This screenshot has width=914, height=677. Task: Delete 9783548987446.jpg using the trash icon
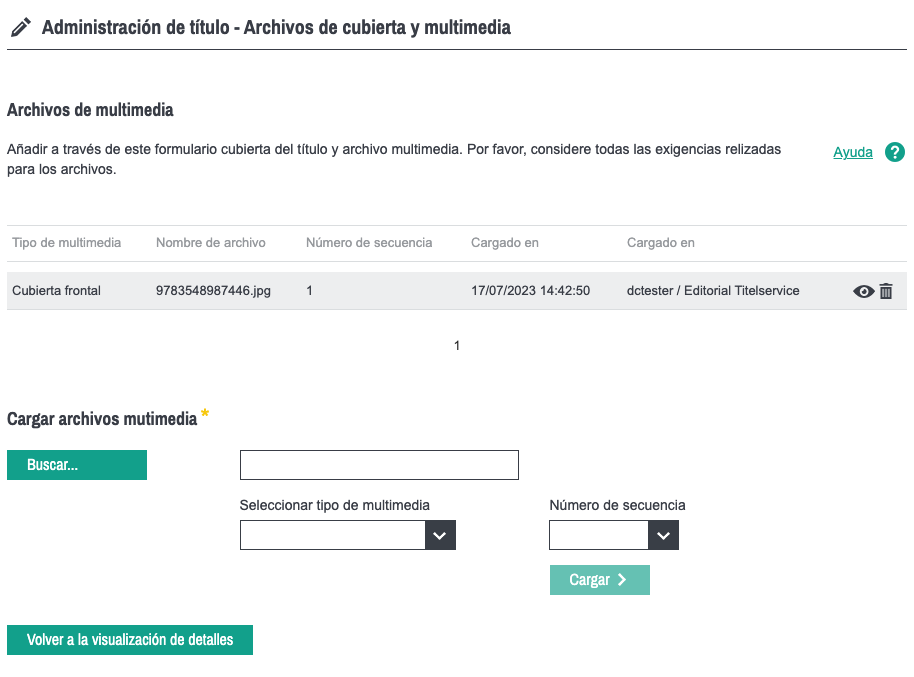click(886, 292)
